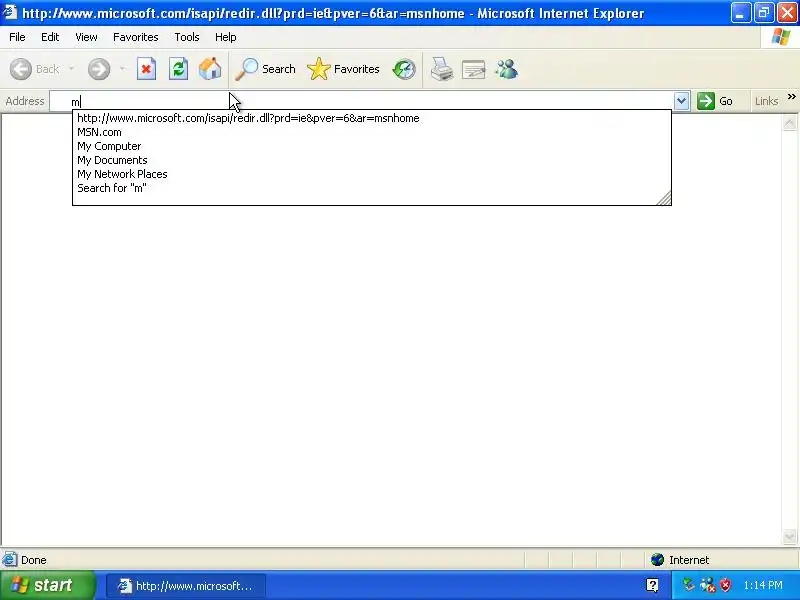Go to the Home page icon

pyautogui.click(x=210, y=69)
